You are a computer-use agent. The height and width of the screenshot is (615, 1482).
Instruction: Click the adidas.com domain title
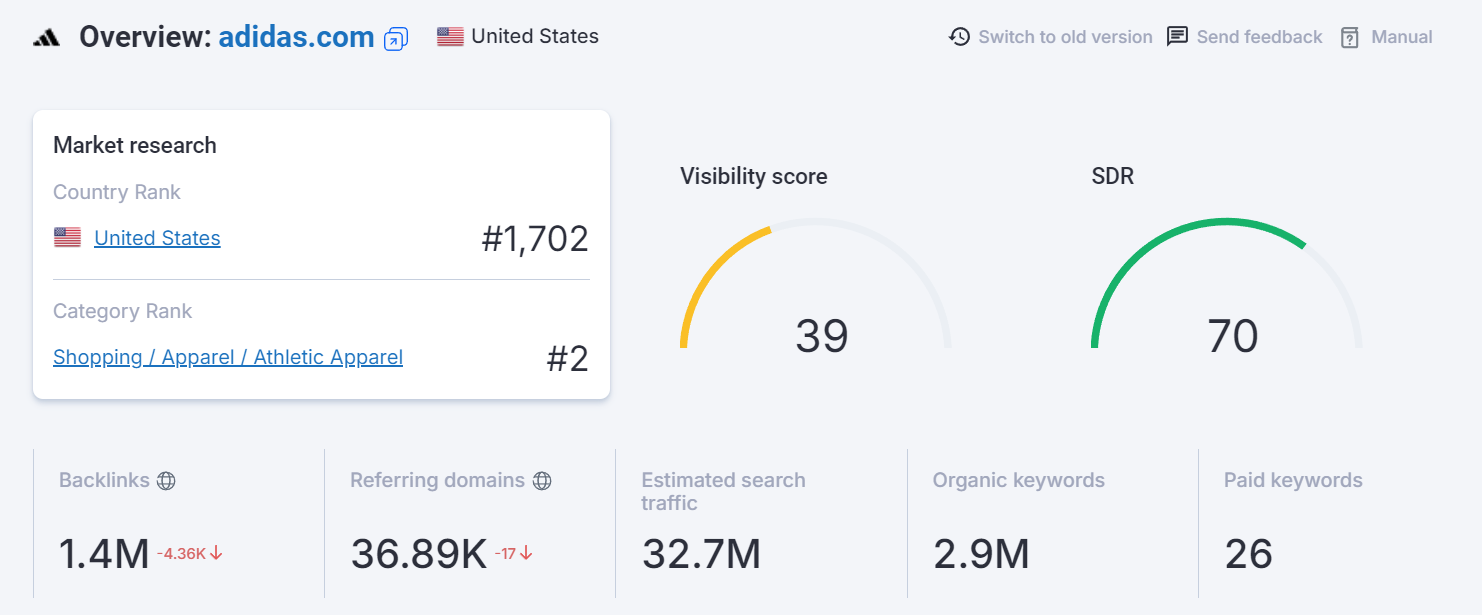295,37
